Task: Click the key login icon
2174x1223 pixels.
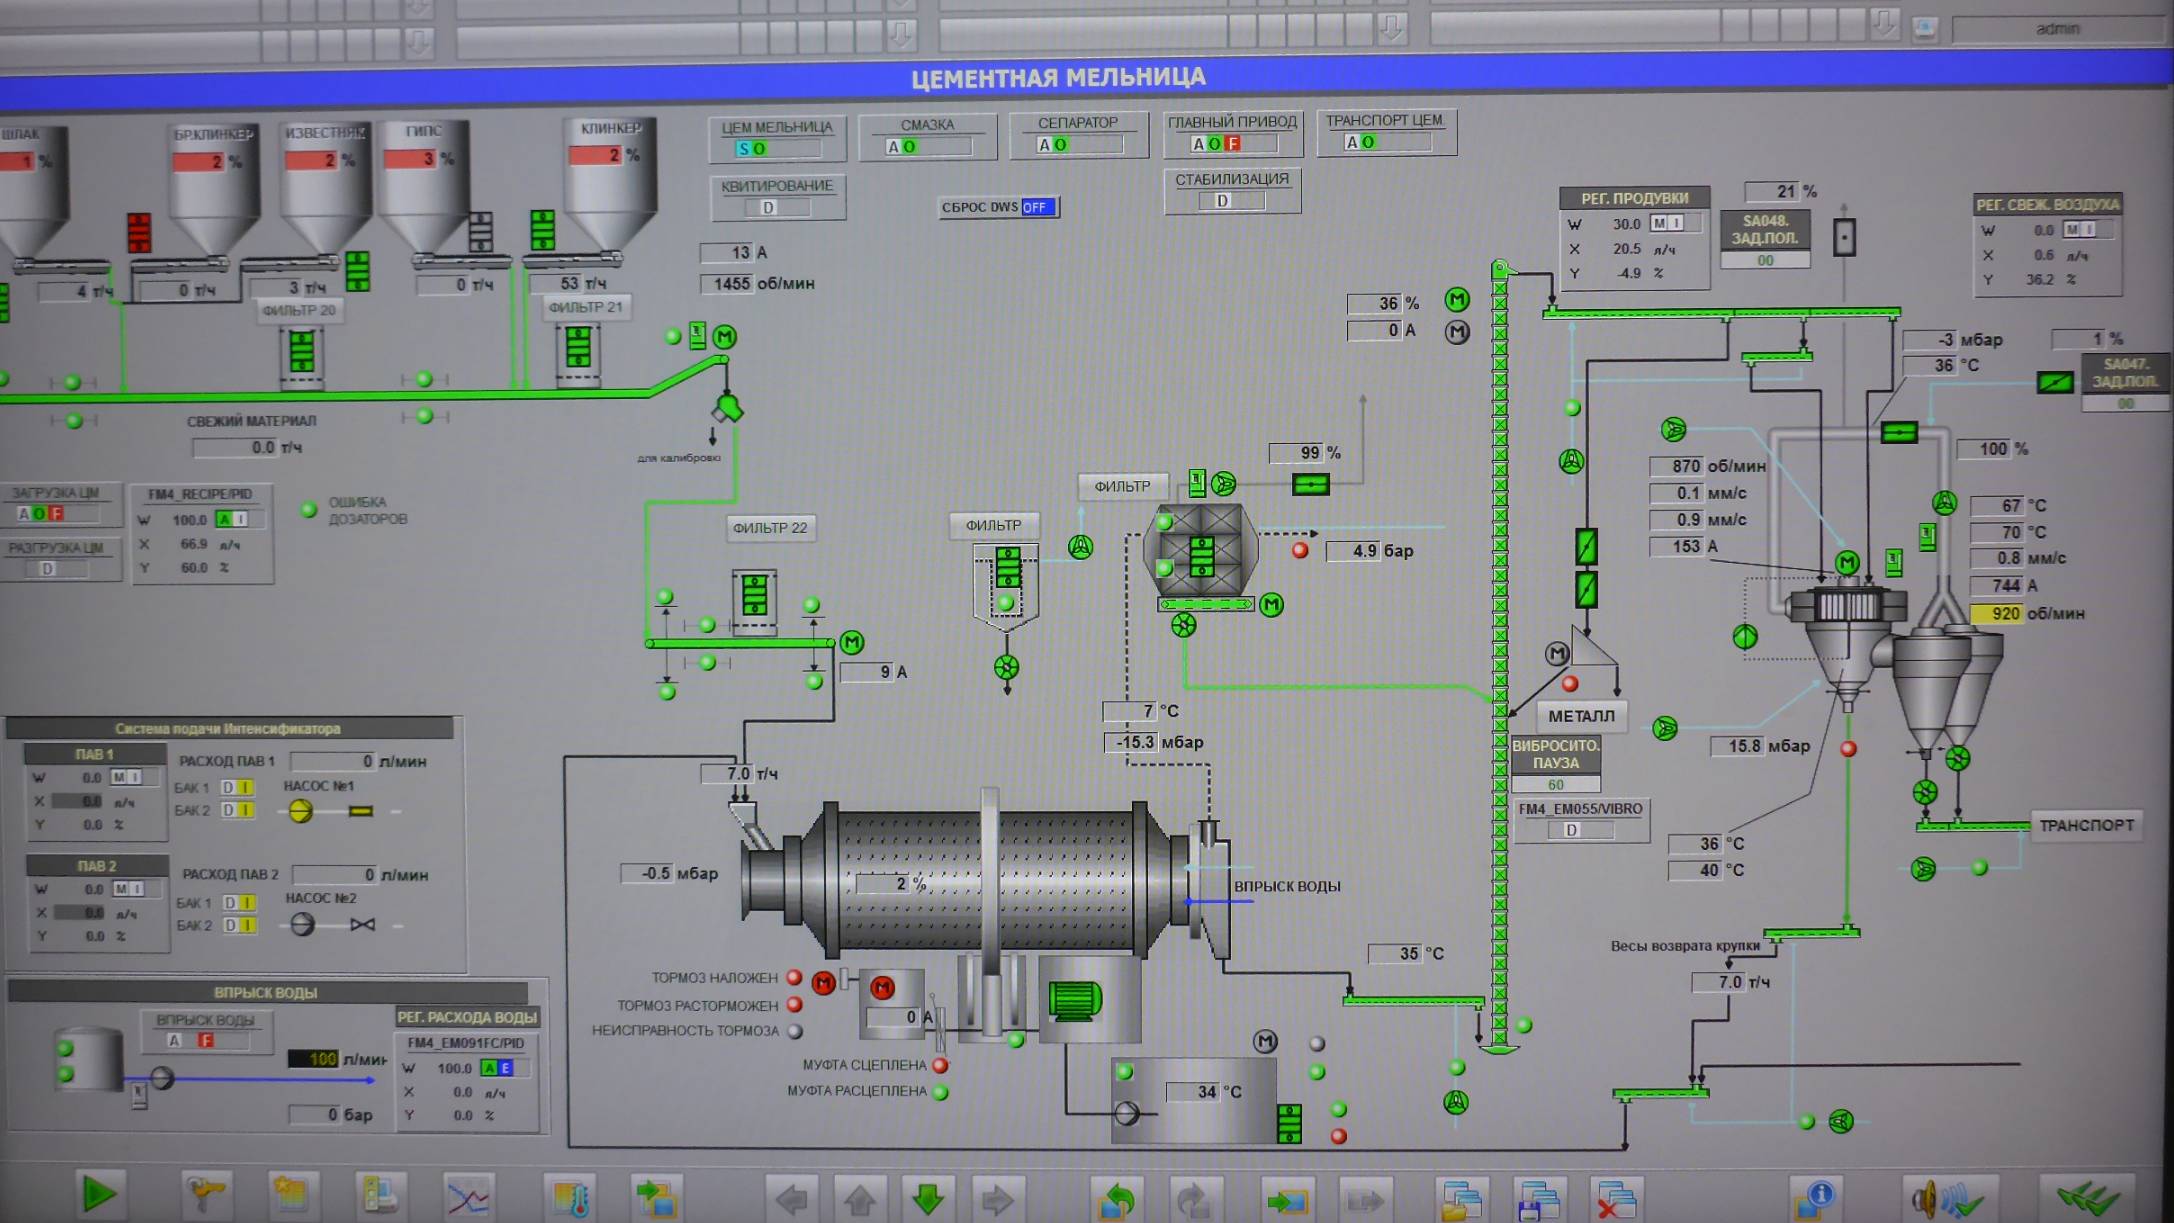Action: [x=207, y=1194]
